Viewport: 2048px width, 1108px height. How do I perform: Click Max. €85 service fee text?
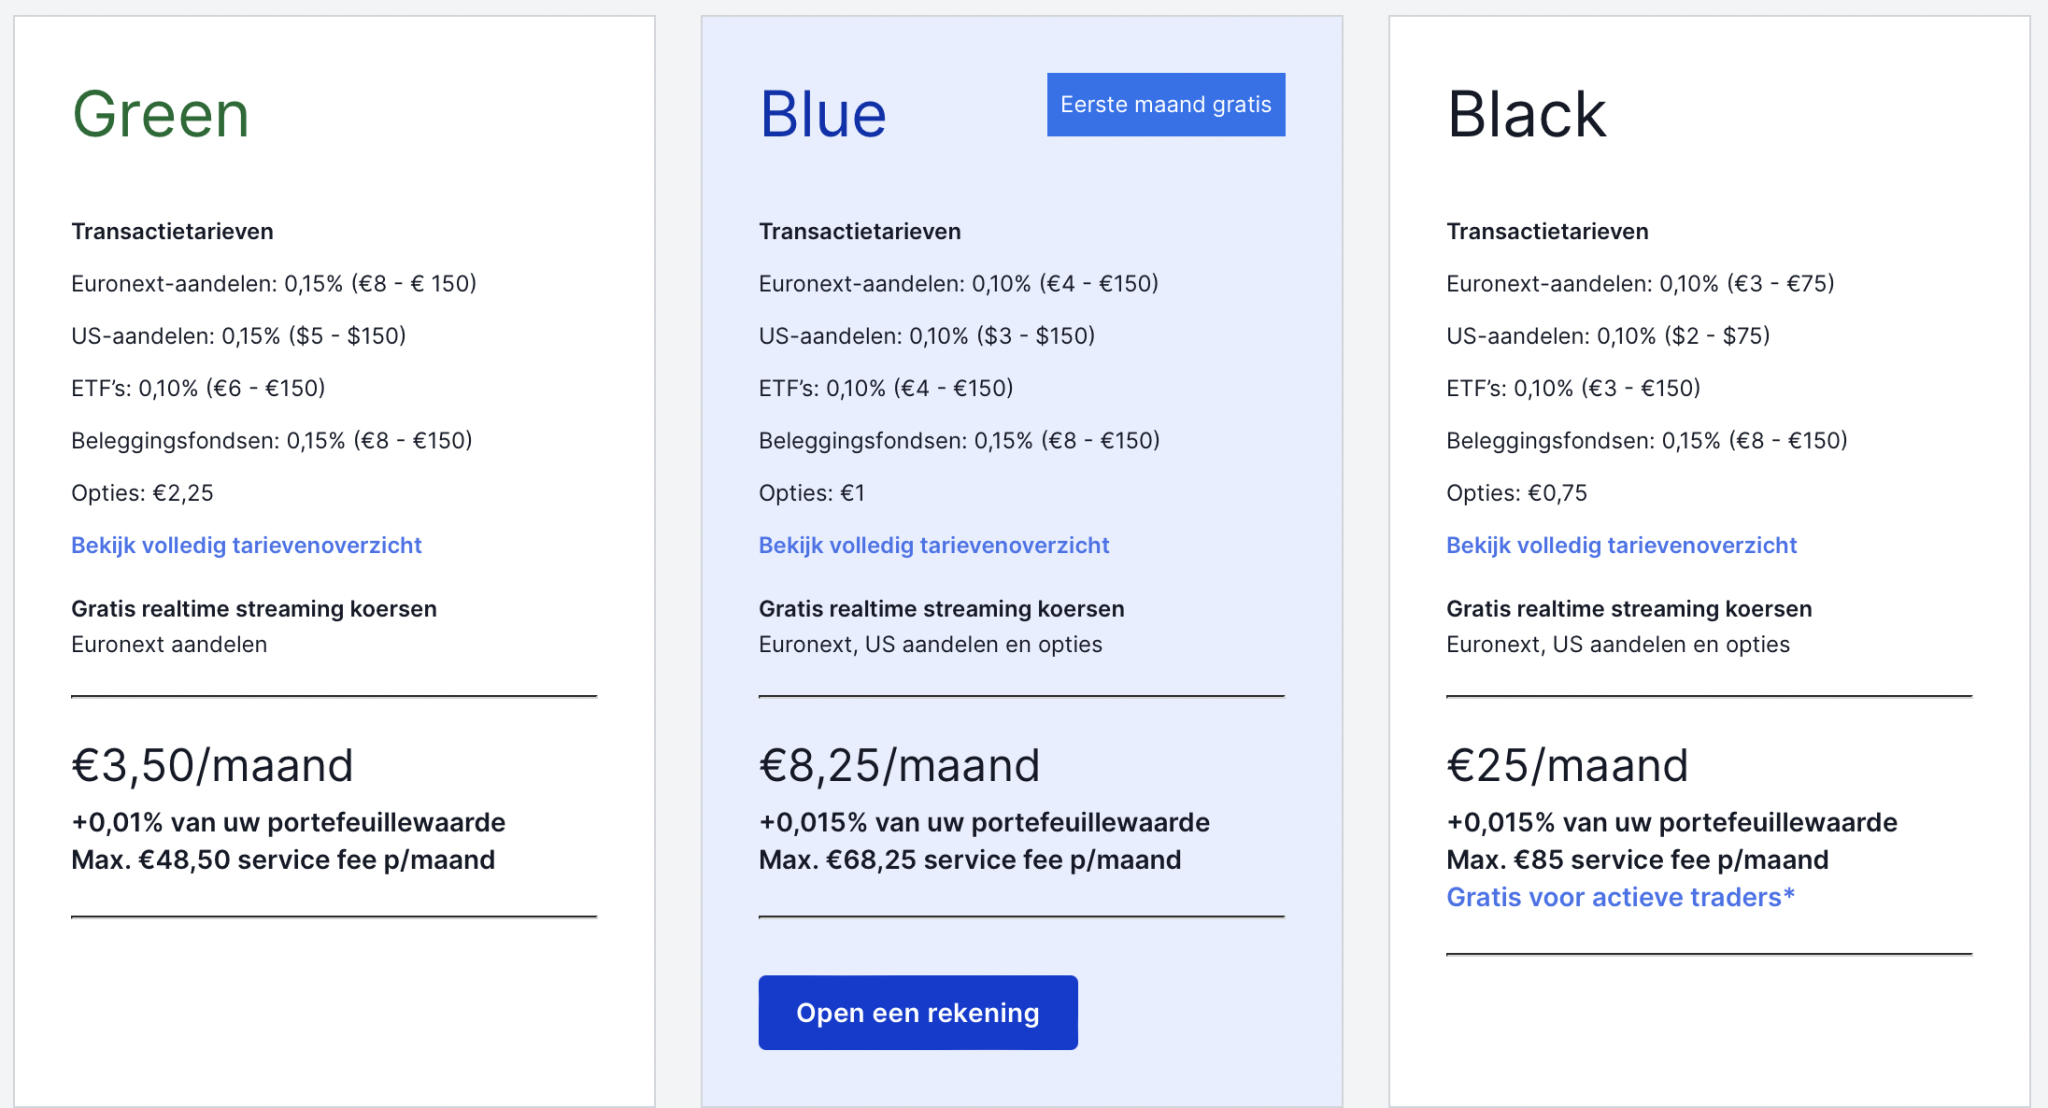point(1637,860)
